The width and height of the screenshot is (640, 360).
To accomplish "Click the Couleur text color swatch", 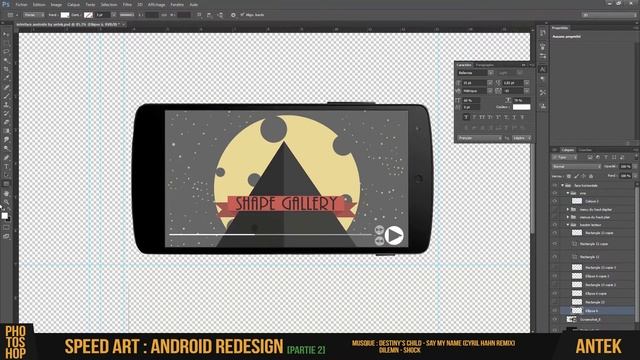I will 522,107.
